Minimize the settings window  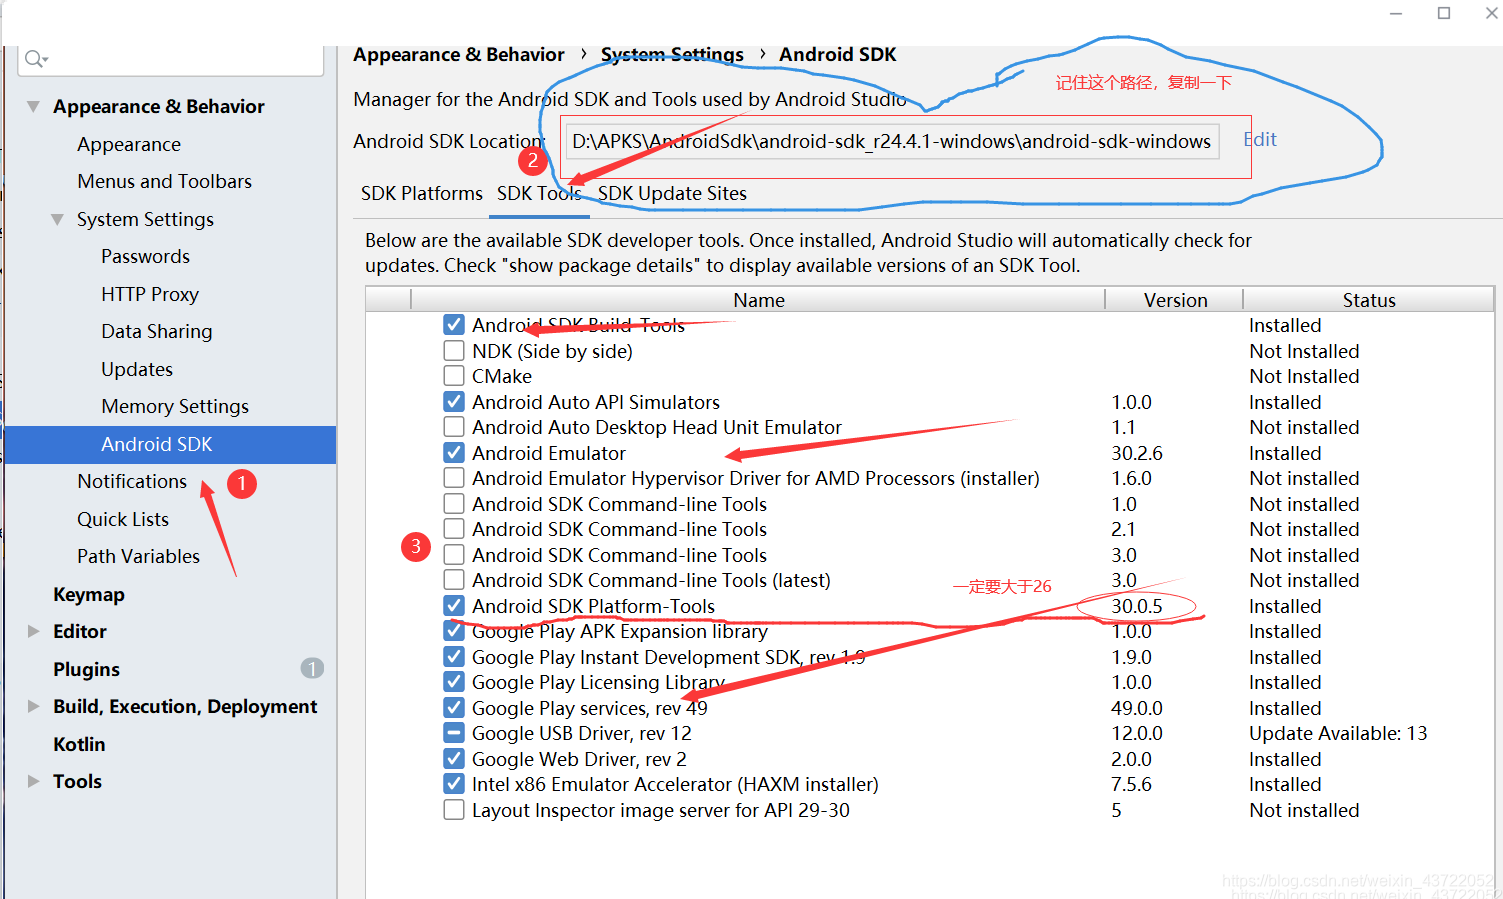pos(1396,13)
